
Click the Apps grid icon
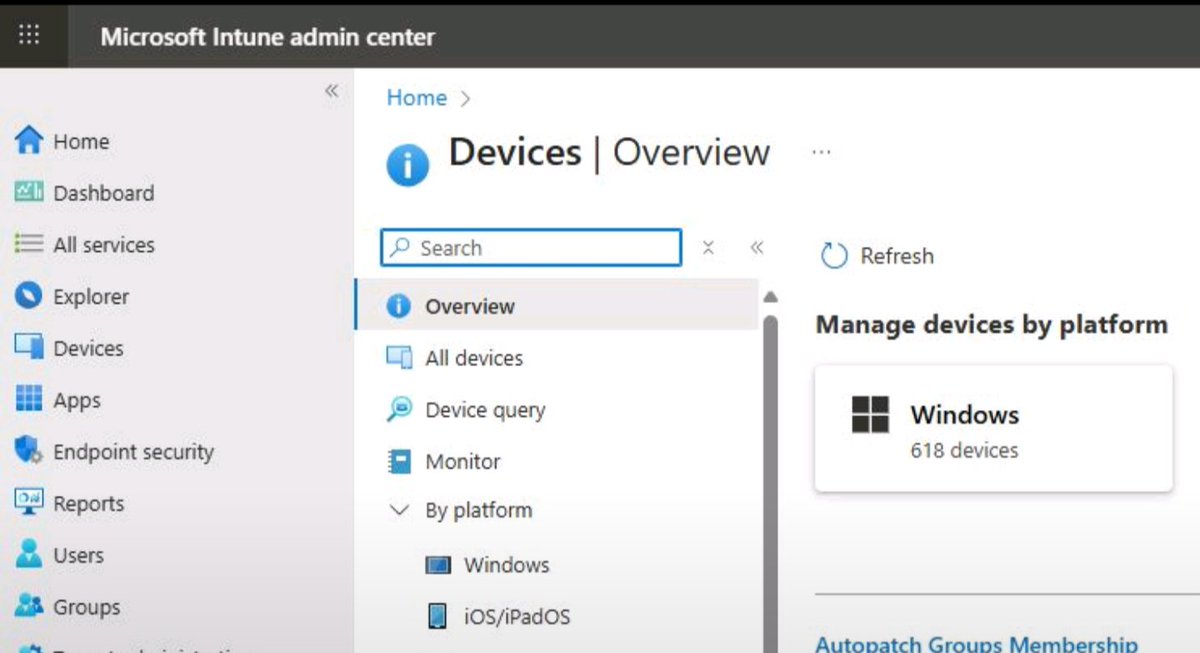tap(30, 400)
